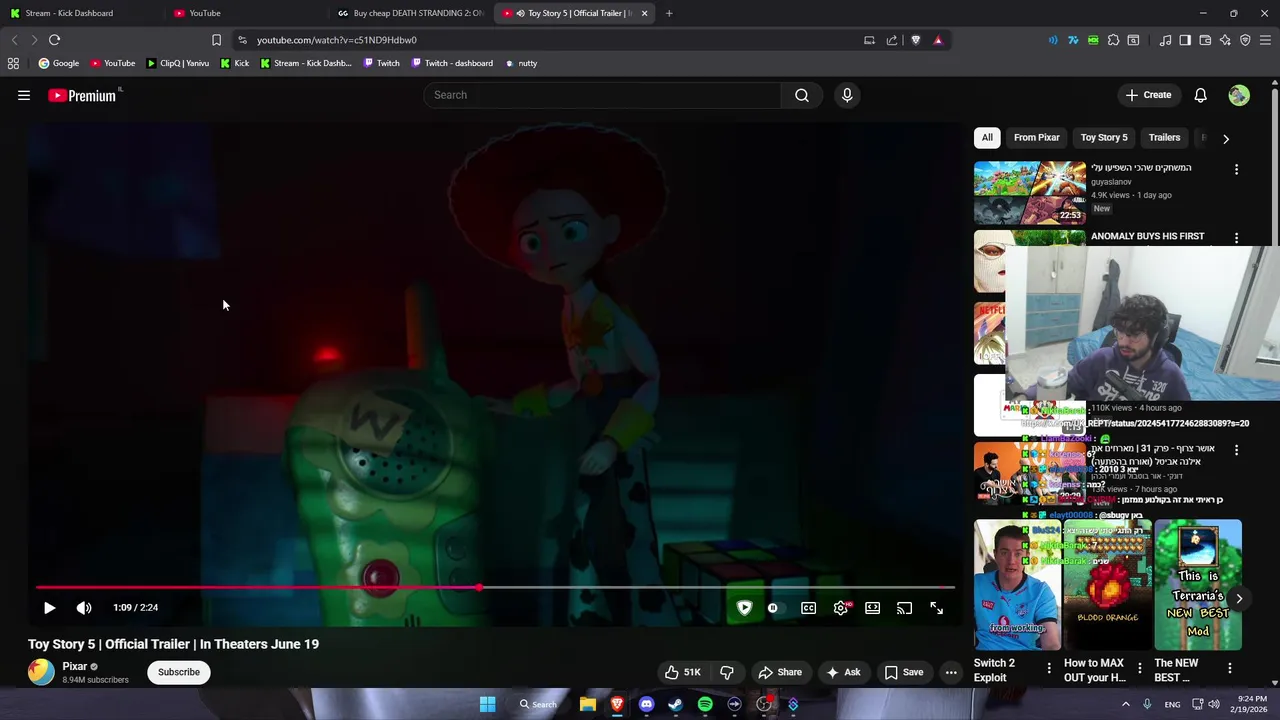Mute the video volume
Viewport: 1280px width, 720px height.
tap(84, 607)
